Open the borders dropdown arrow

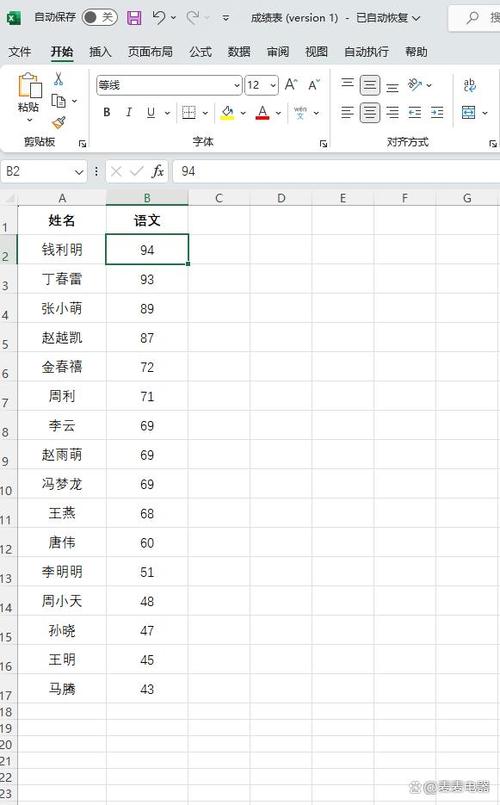point(205,113)
